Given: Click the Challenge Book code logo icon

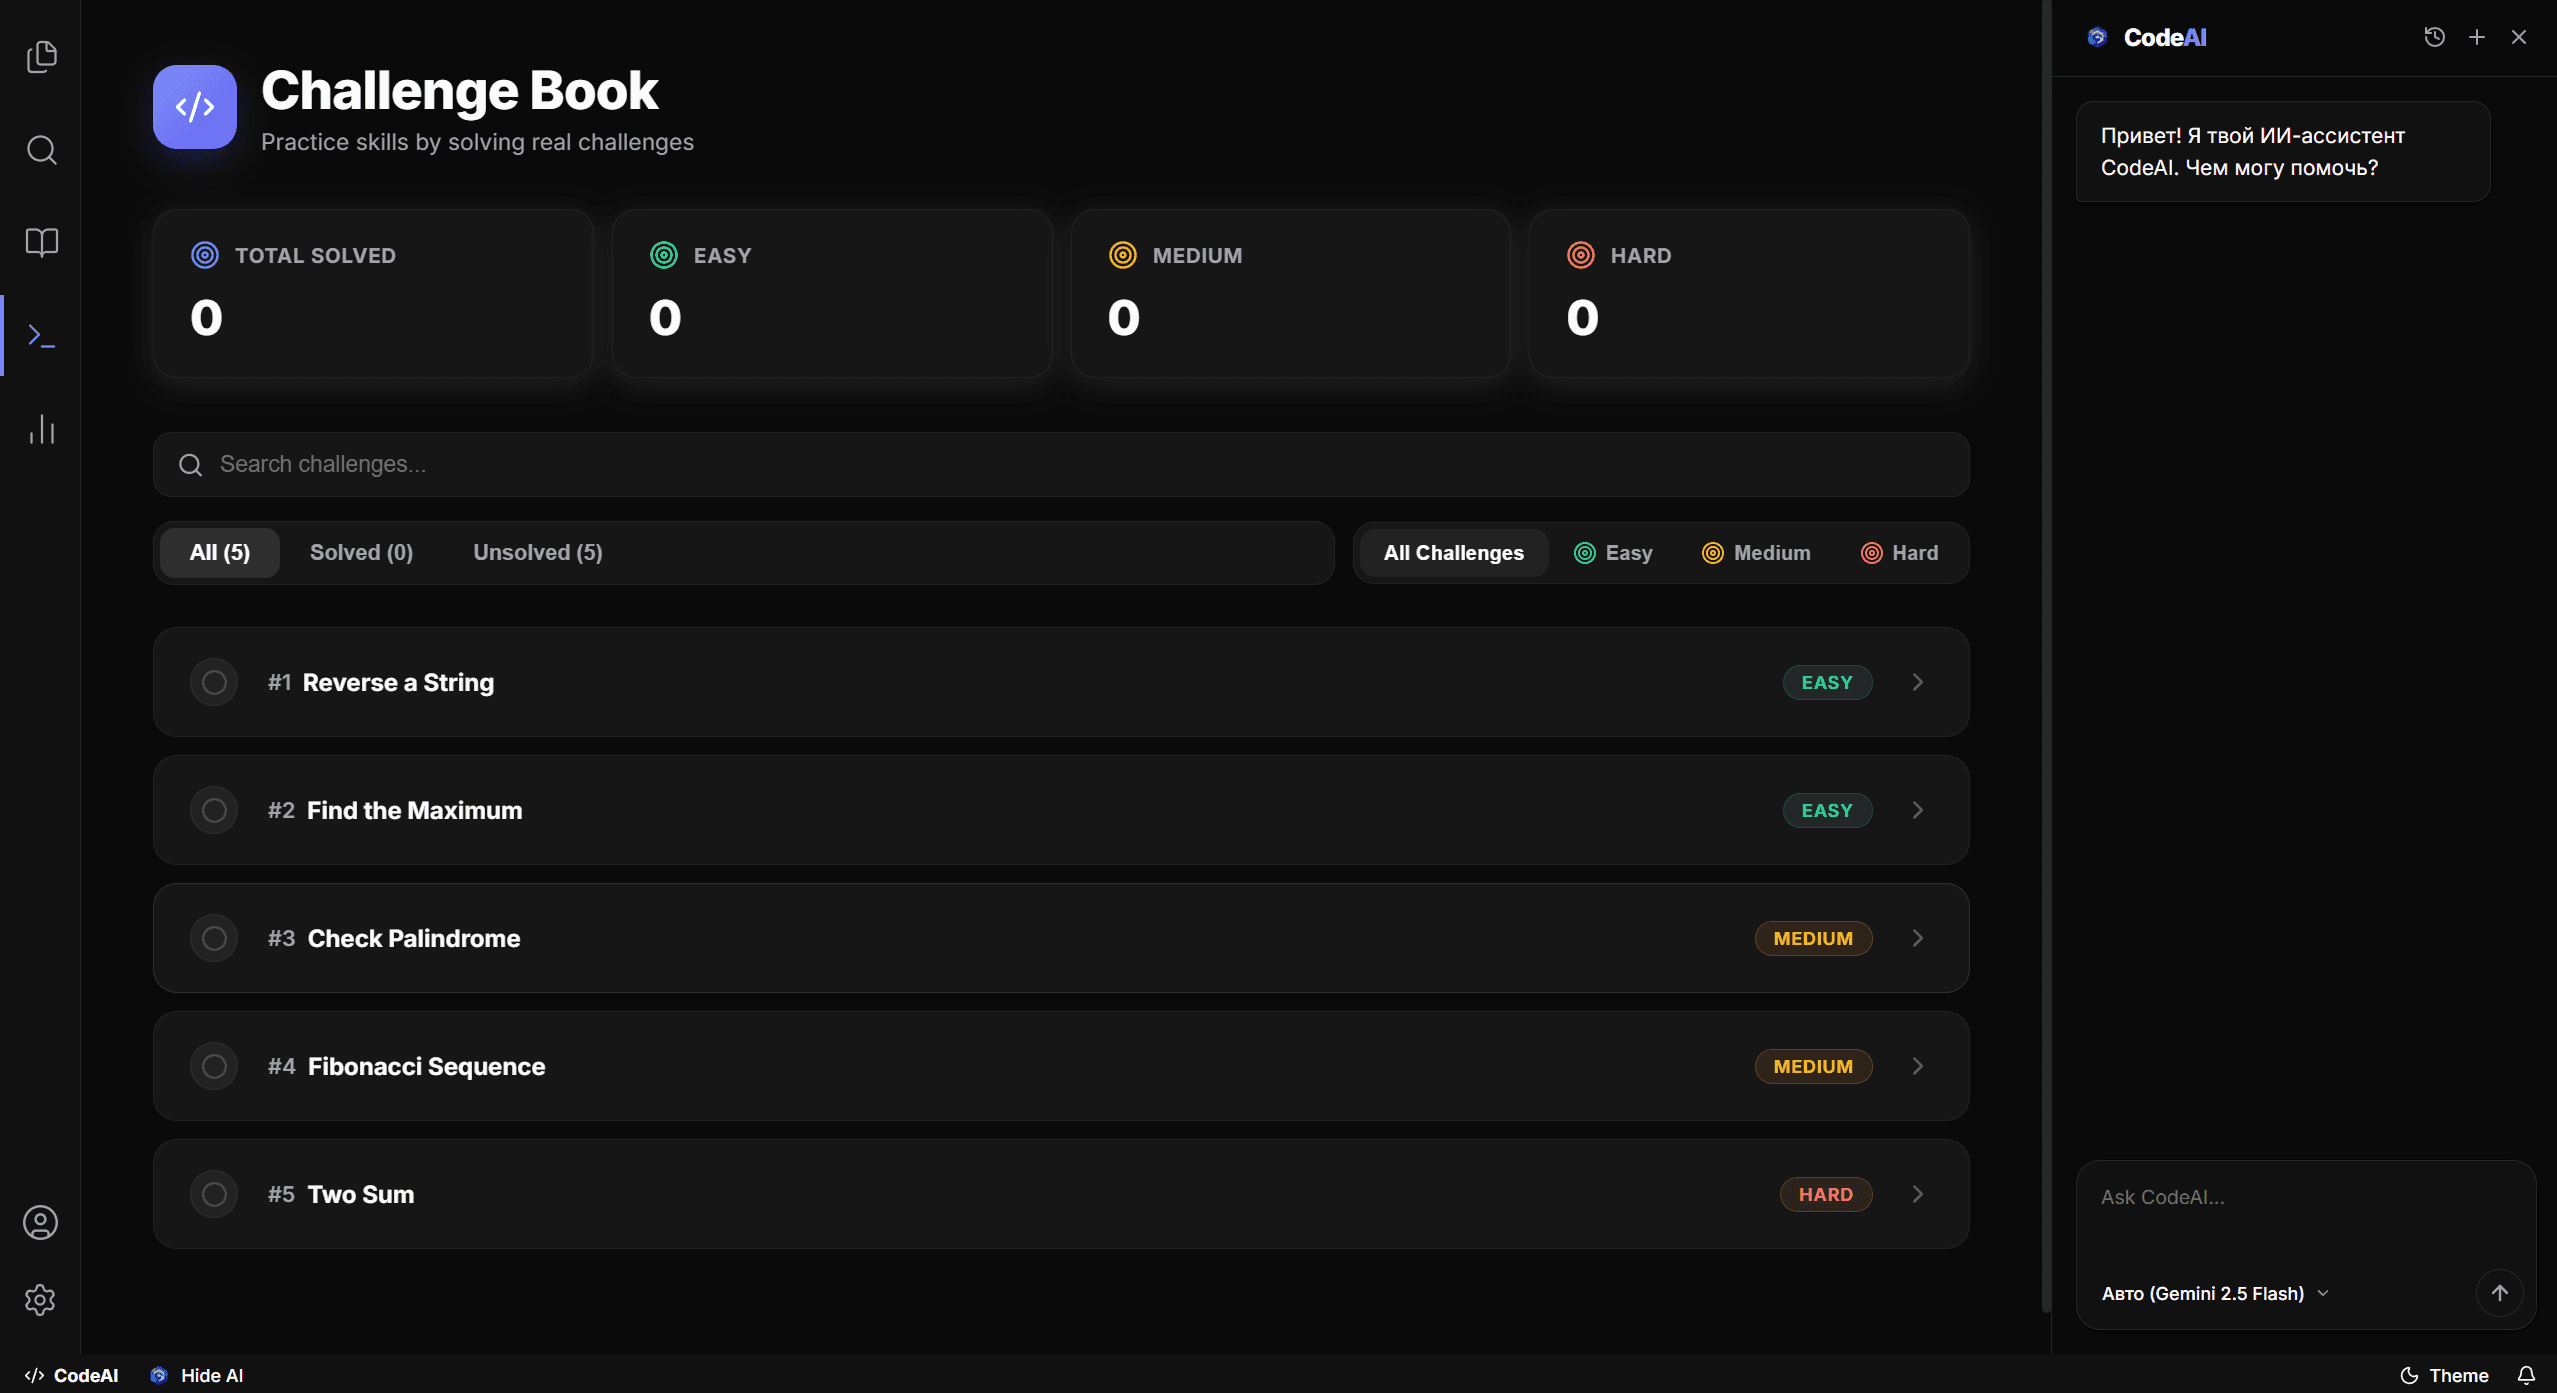Looking at the screenshot, I should click(195, 107).
